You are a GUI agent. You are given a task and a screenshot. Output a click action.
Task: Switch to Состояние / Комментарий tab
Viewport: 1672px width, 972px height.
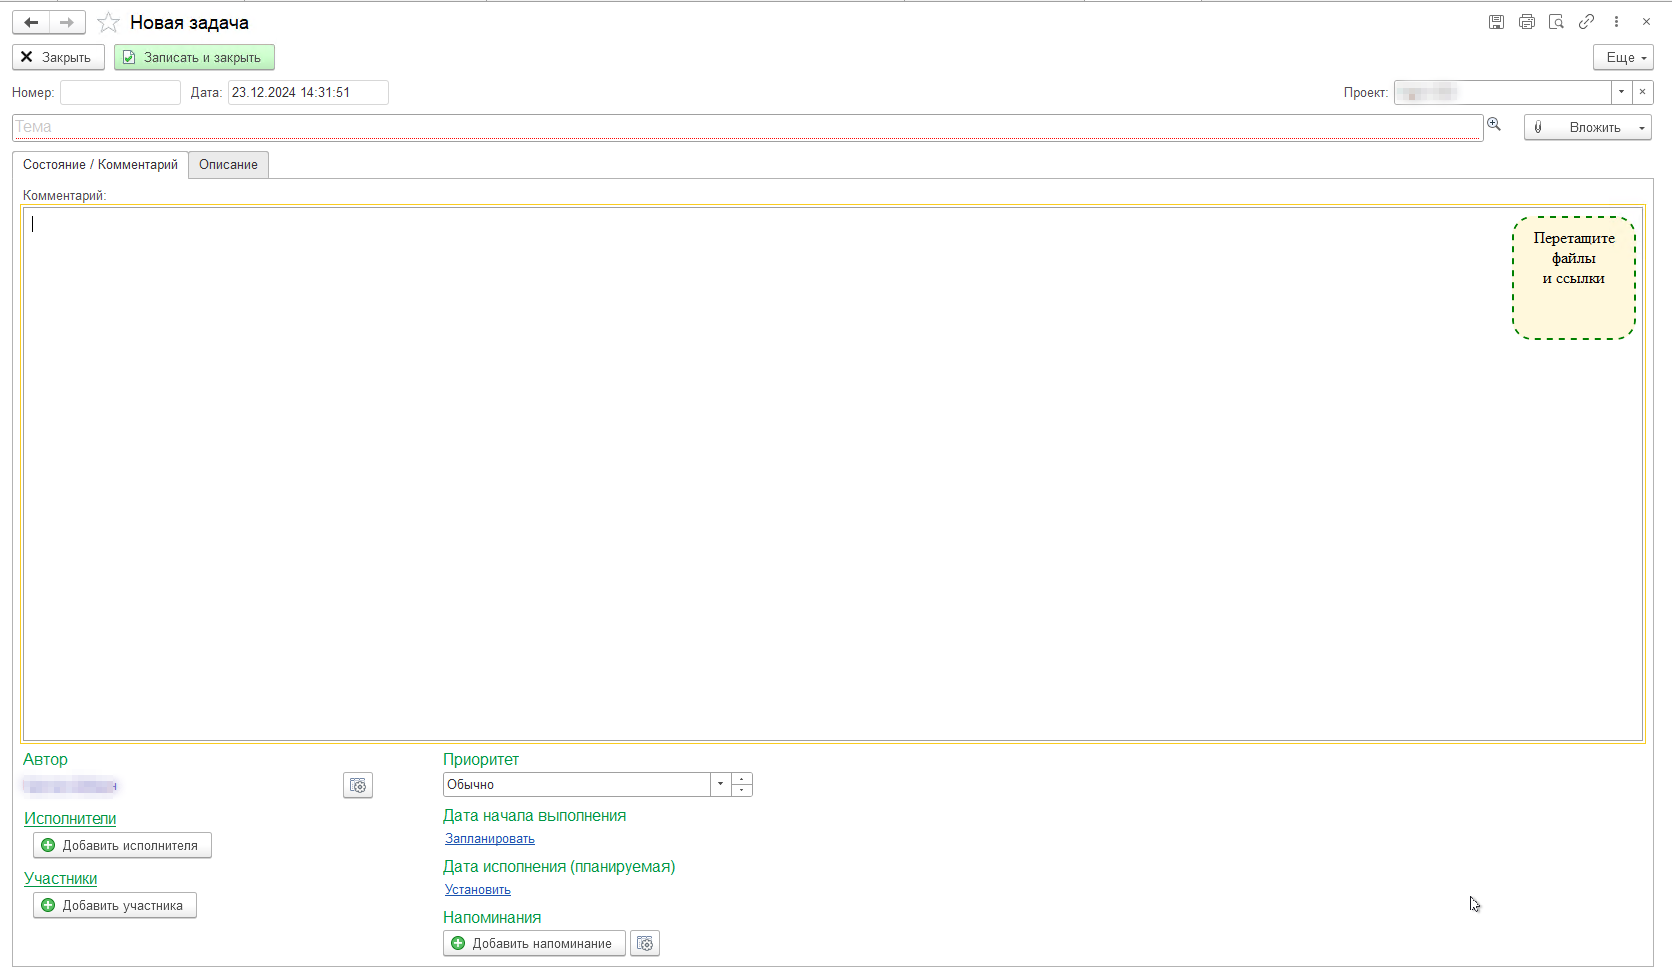tap(100, 164)
